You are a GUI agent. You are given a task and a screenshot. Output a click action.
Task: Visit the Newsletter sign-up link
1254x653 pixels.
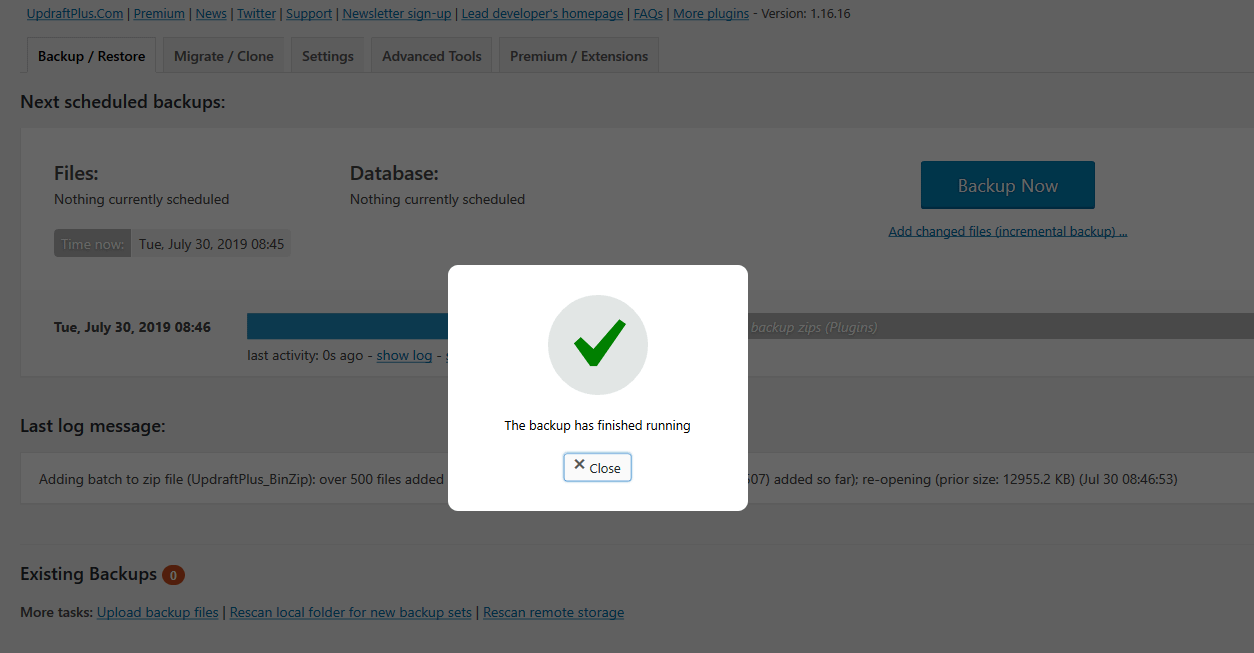(x=397, y=14)
